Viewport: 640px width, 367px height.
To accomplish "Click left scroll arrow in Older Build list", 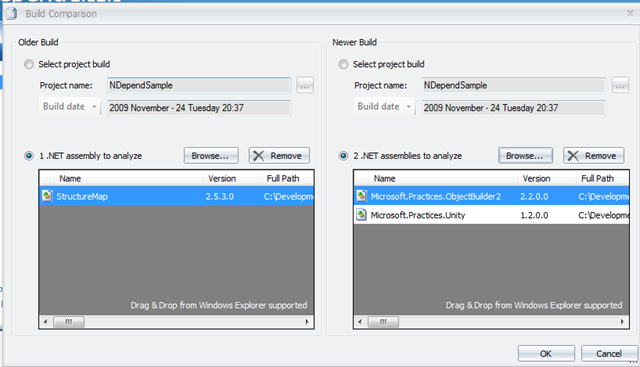I will (45, 322).
